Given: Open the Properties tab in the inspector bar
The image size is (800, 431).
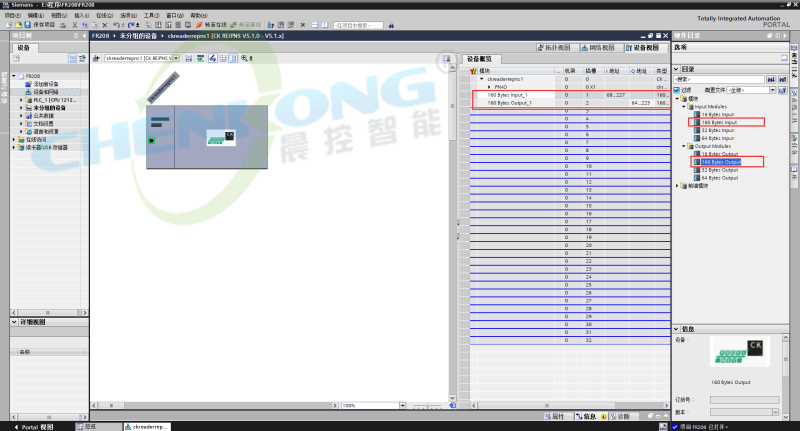Looking at the screenshot, I should [x=556, y=416].
